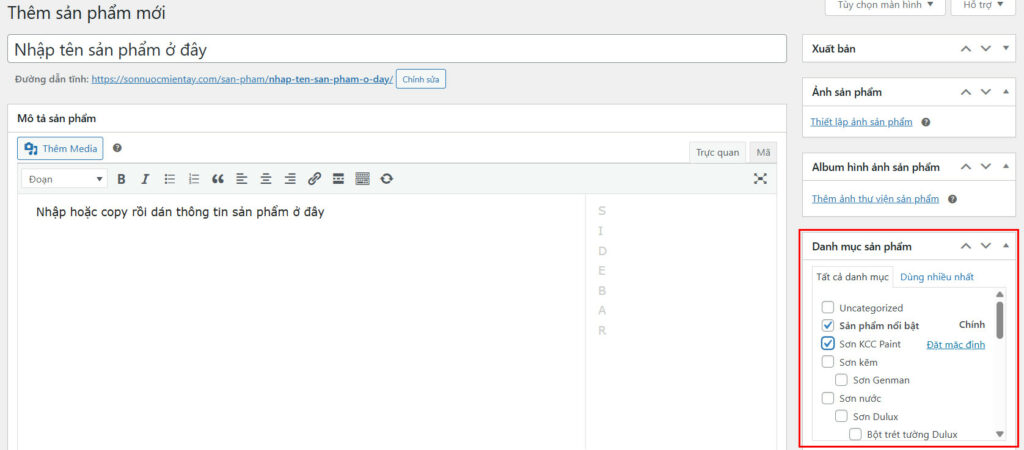1024x450 pixels.
Task: Move Album hình ảnh sản phẩm panel up
Action: pyautogui.click(x=966, y=167)
